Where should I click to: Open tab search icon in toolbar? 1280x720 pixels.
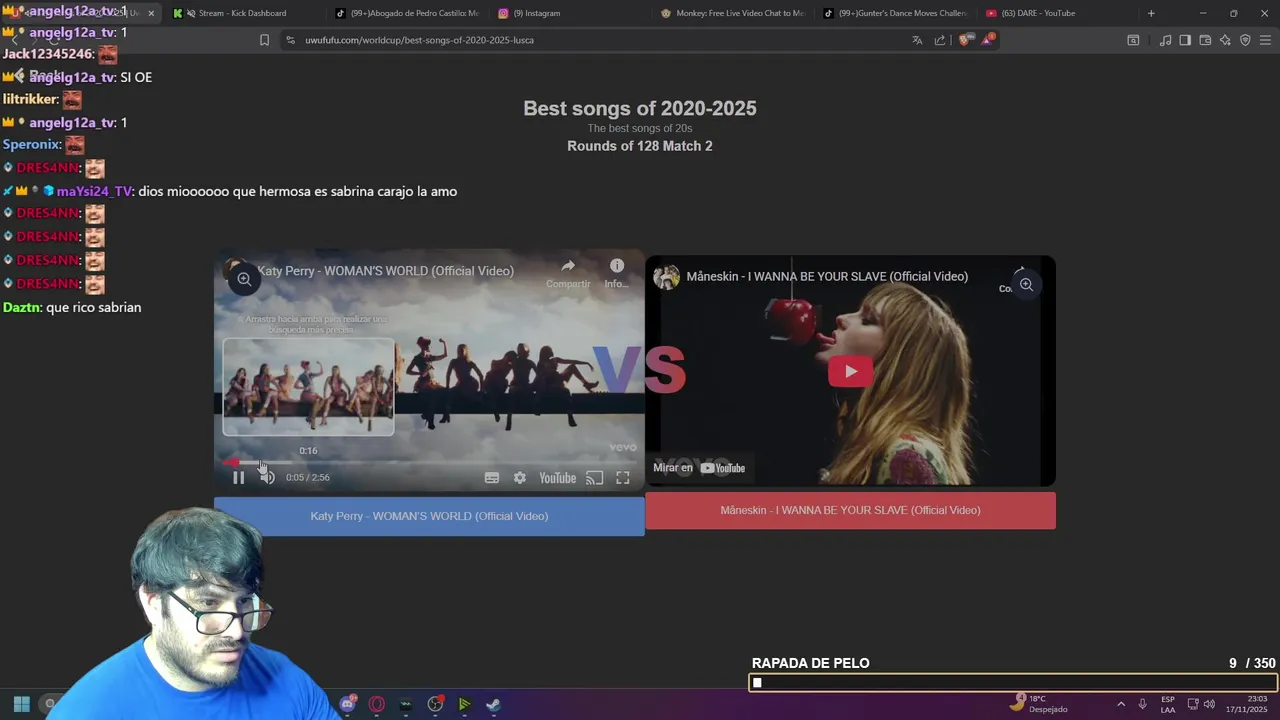point(1133,40)
